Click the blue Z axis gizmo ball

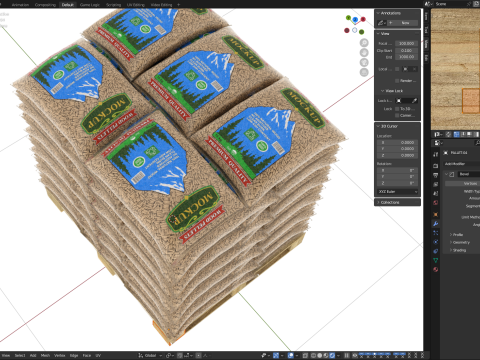coord(355,20)
